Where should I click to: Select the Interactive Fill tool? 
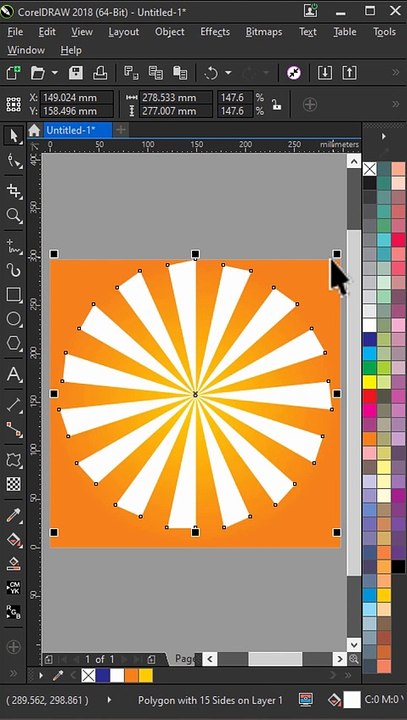click(13, 540)
